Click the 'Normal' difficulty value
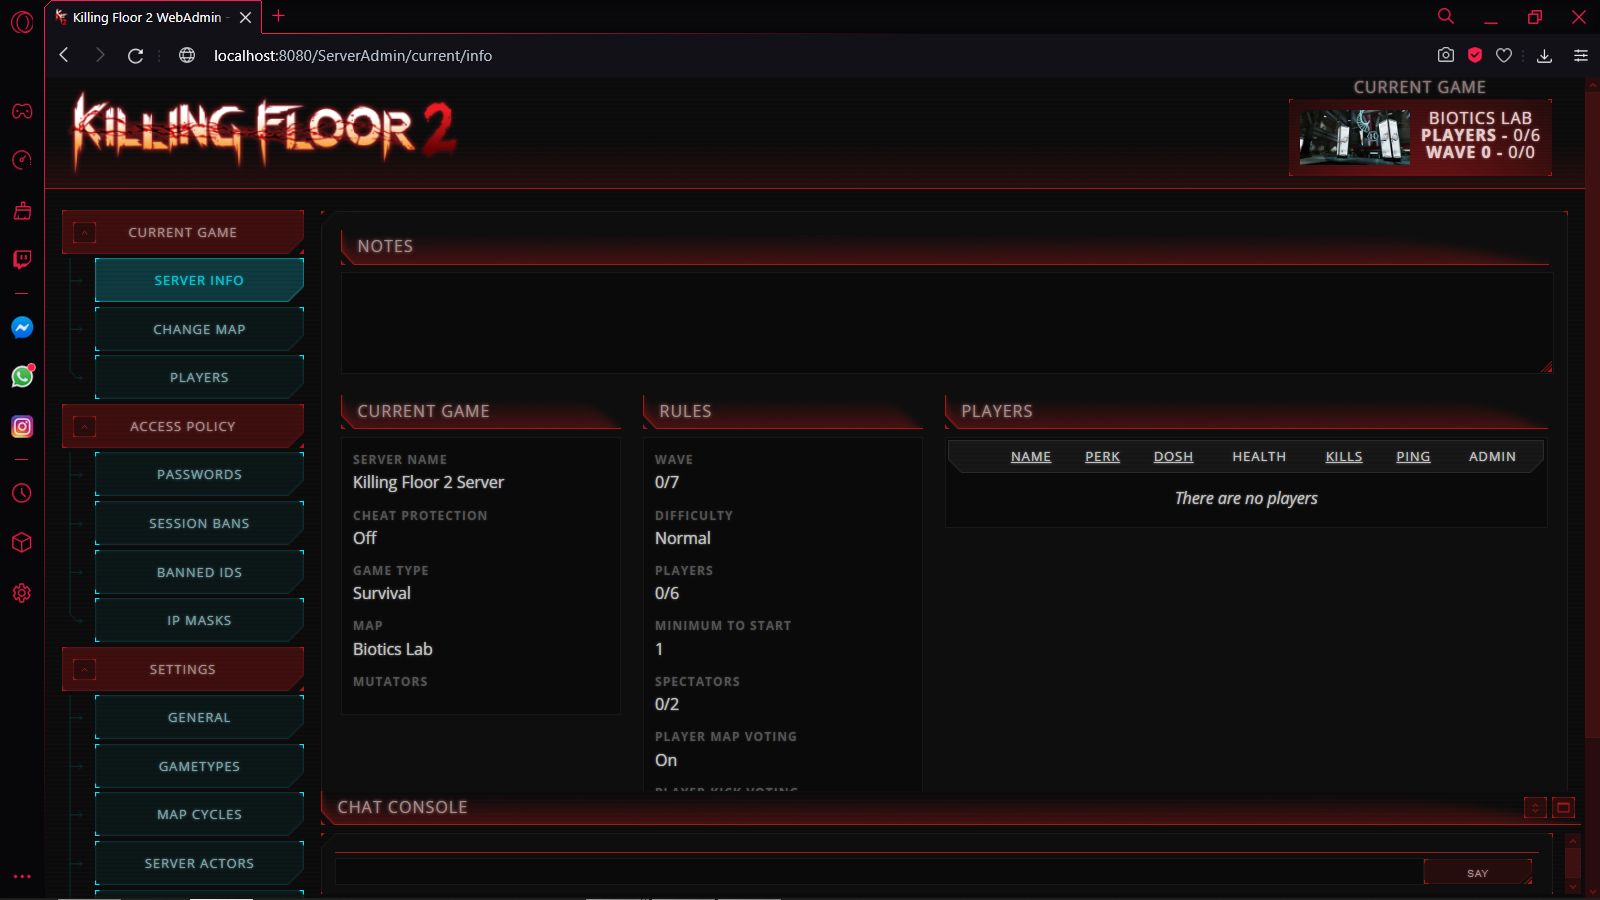This screenshot has width=1600, height=900. 683,538
